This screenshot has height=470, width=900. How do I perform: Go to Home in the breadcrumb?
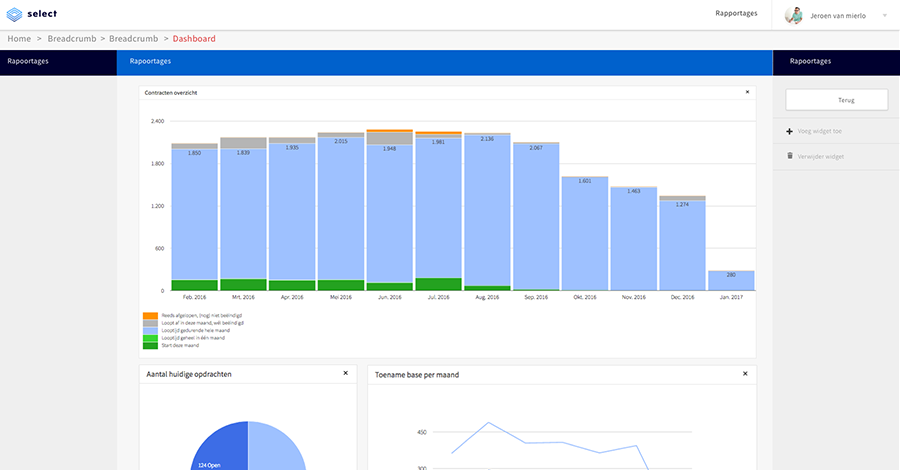coord(19,39)
